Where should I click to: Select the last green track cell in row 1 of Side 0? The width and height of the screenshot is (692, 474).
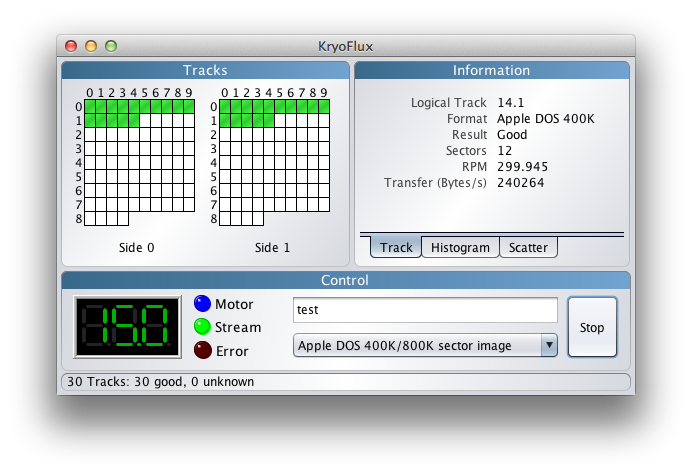[134, 120]
